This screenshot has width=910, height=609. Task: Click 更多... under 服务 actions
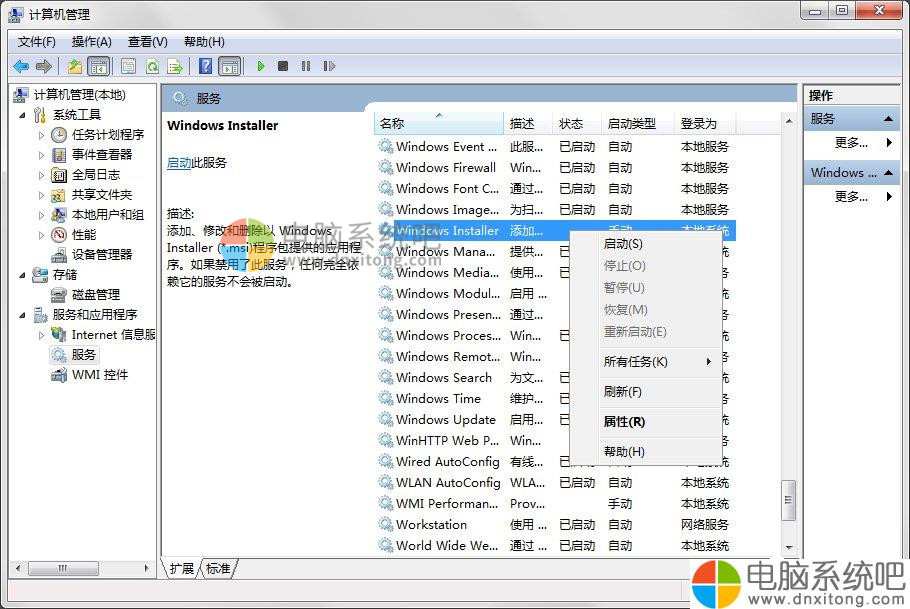[851, 142]
